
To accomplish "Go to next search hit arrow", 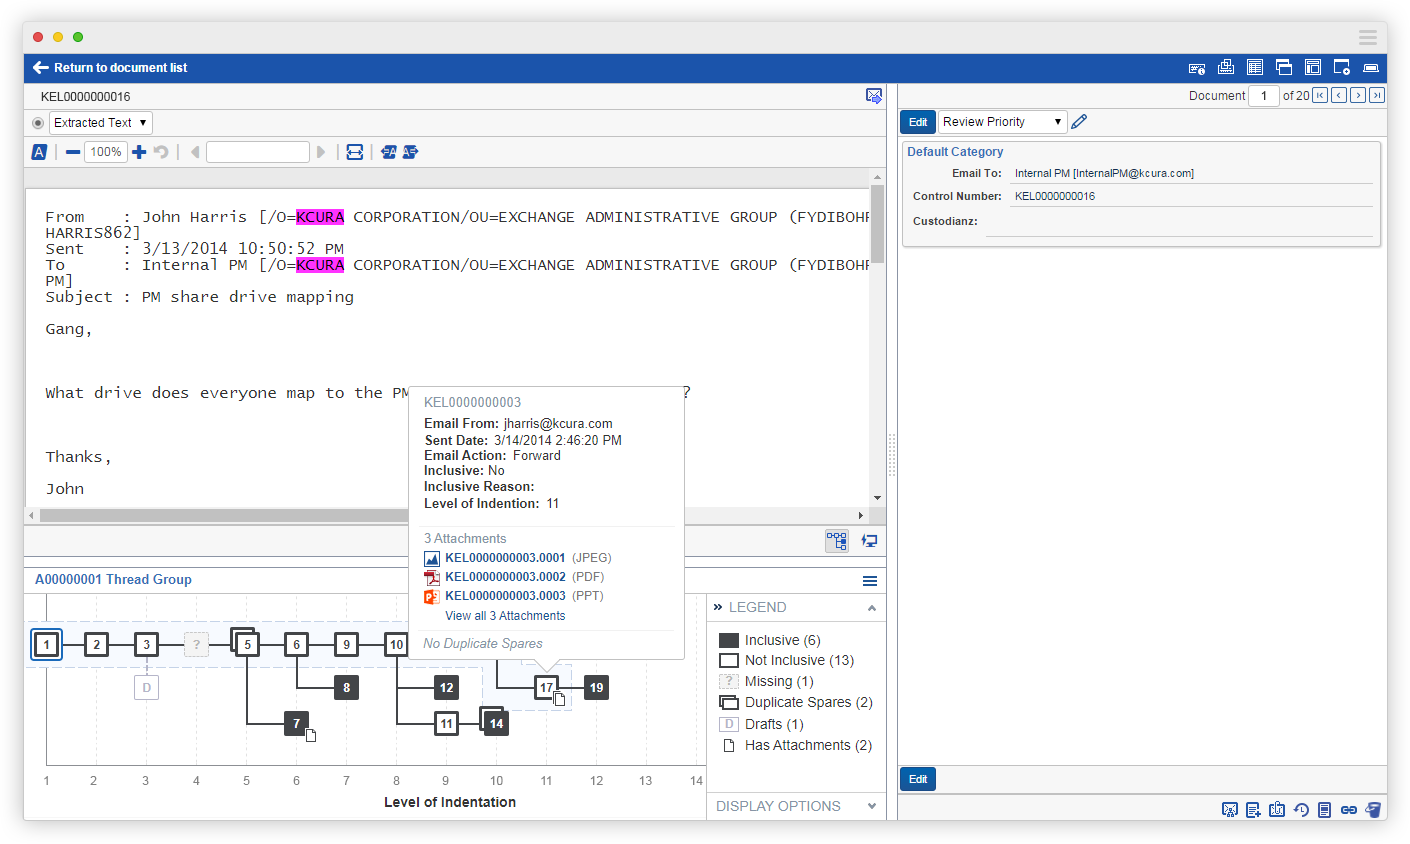I will point(321,152).
